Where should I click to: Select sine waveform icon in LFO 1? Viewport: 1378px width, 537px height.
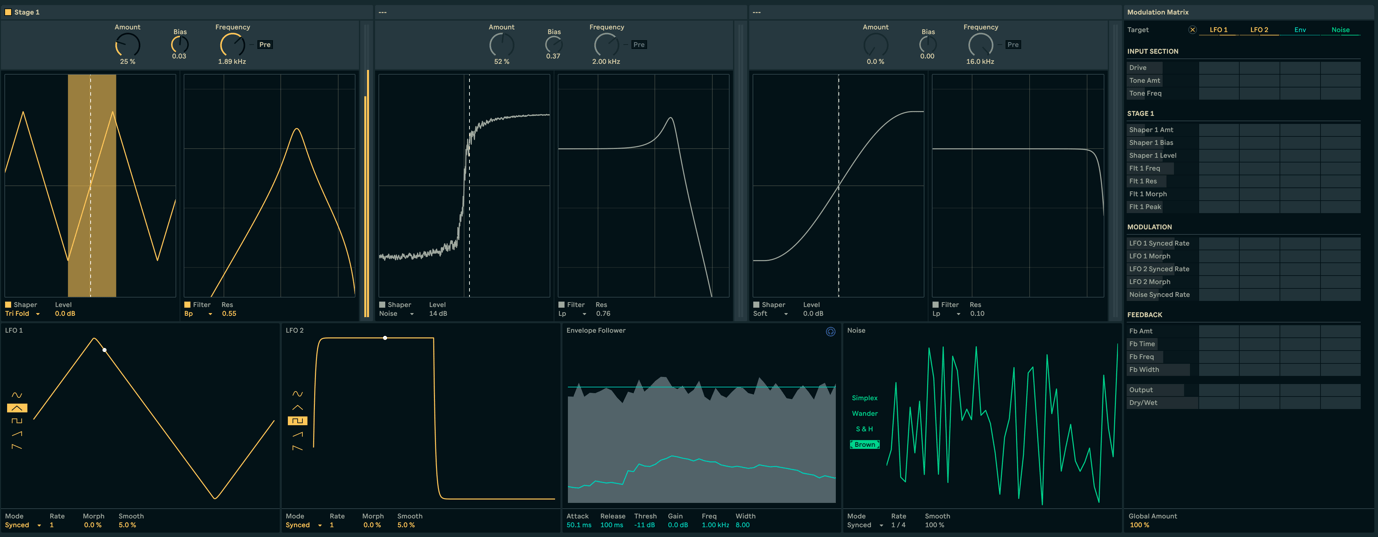17,396
